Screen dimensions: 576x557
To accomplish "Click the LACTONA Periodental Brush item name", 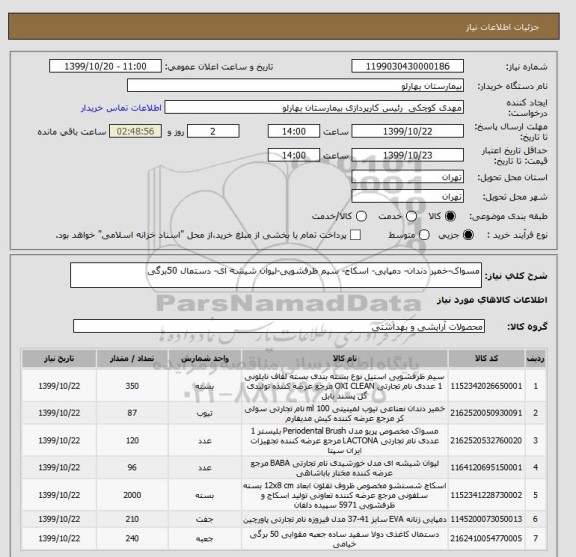I will (x=345, y=440).
